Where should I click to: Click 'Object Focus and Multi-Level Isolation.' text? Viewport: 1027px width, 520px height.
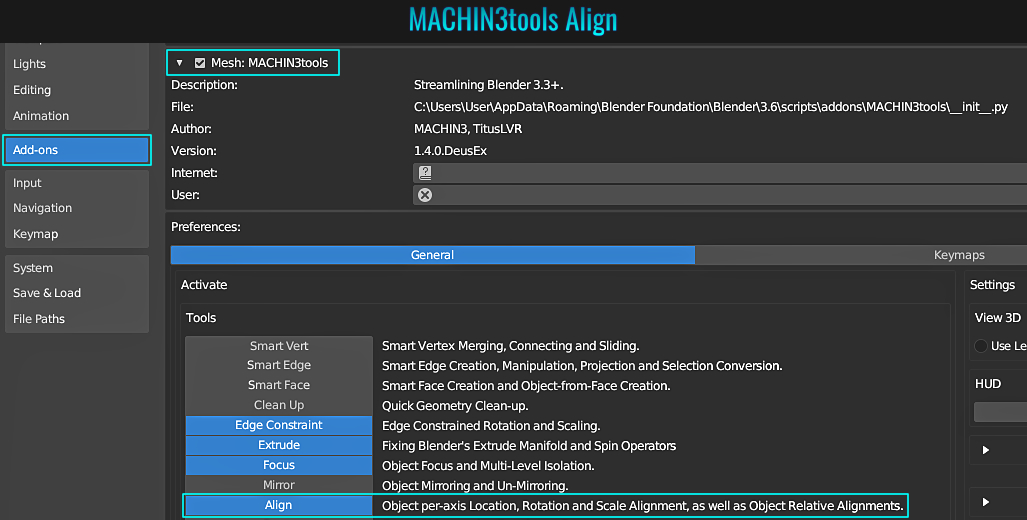tap(488, 466)
